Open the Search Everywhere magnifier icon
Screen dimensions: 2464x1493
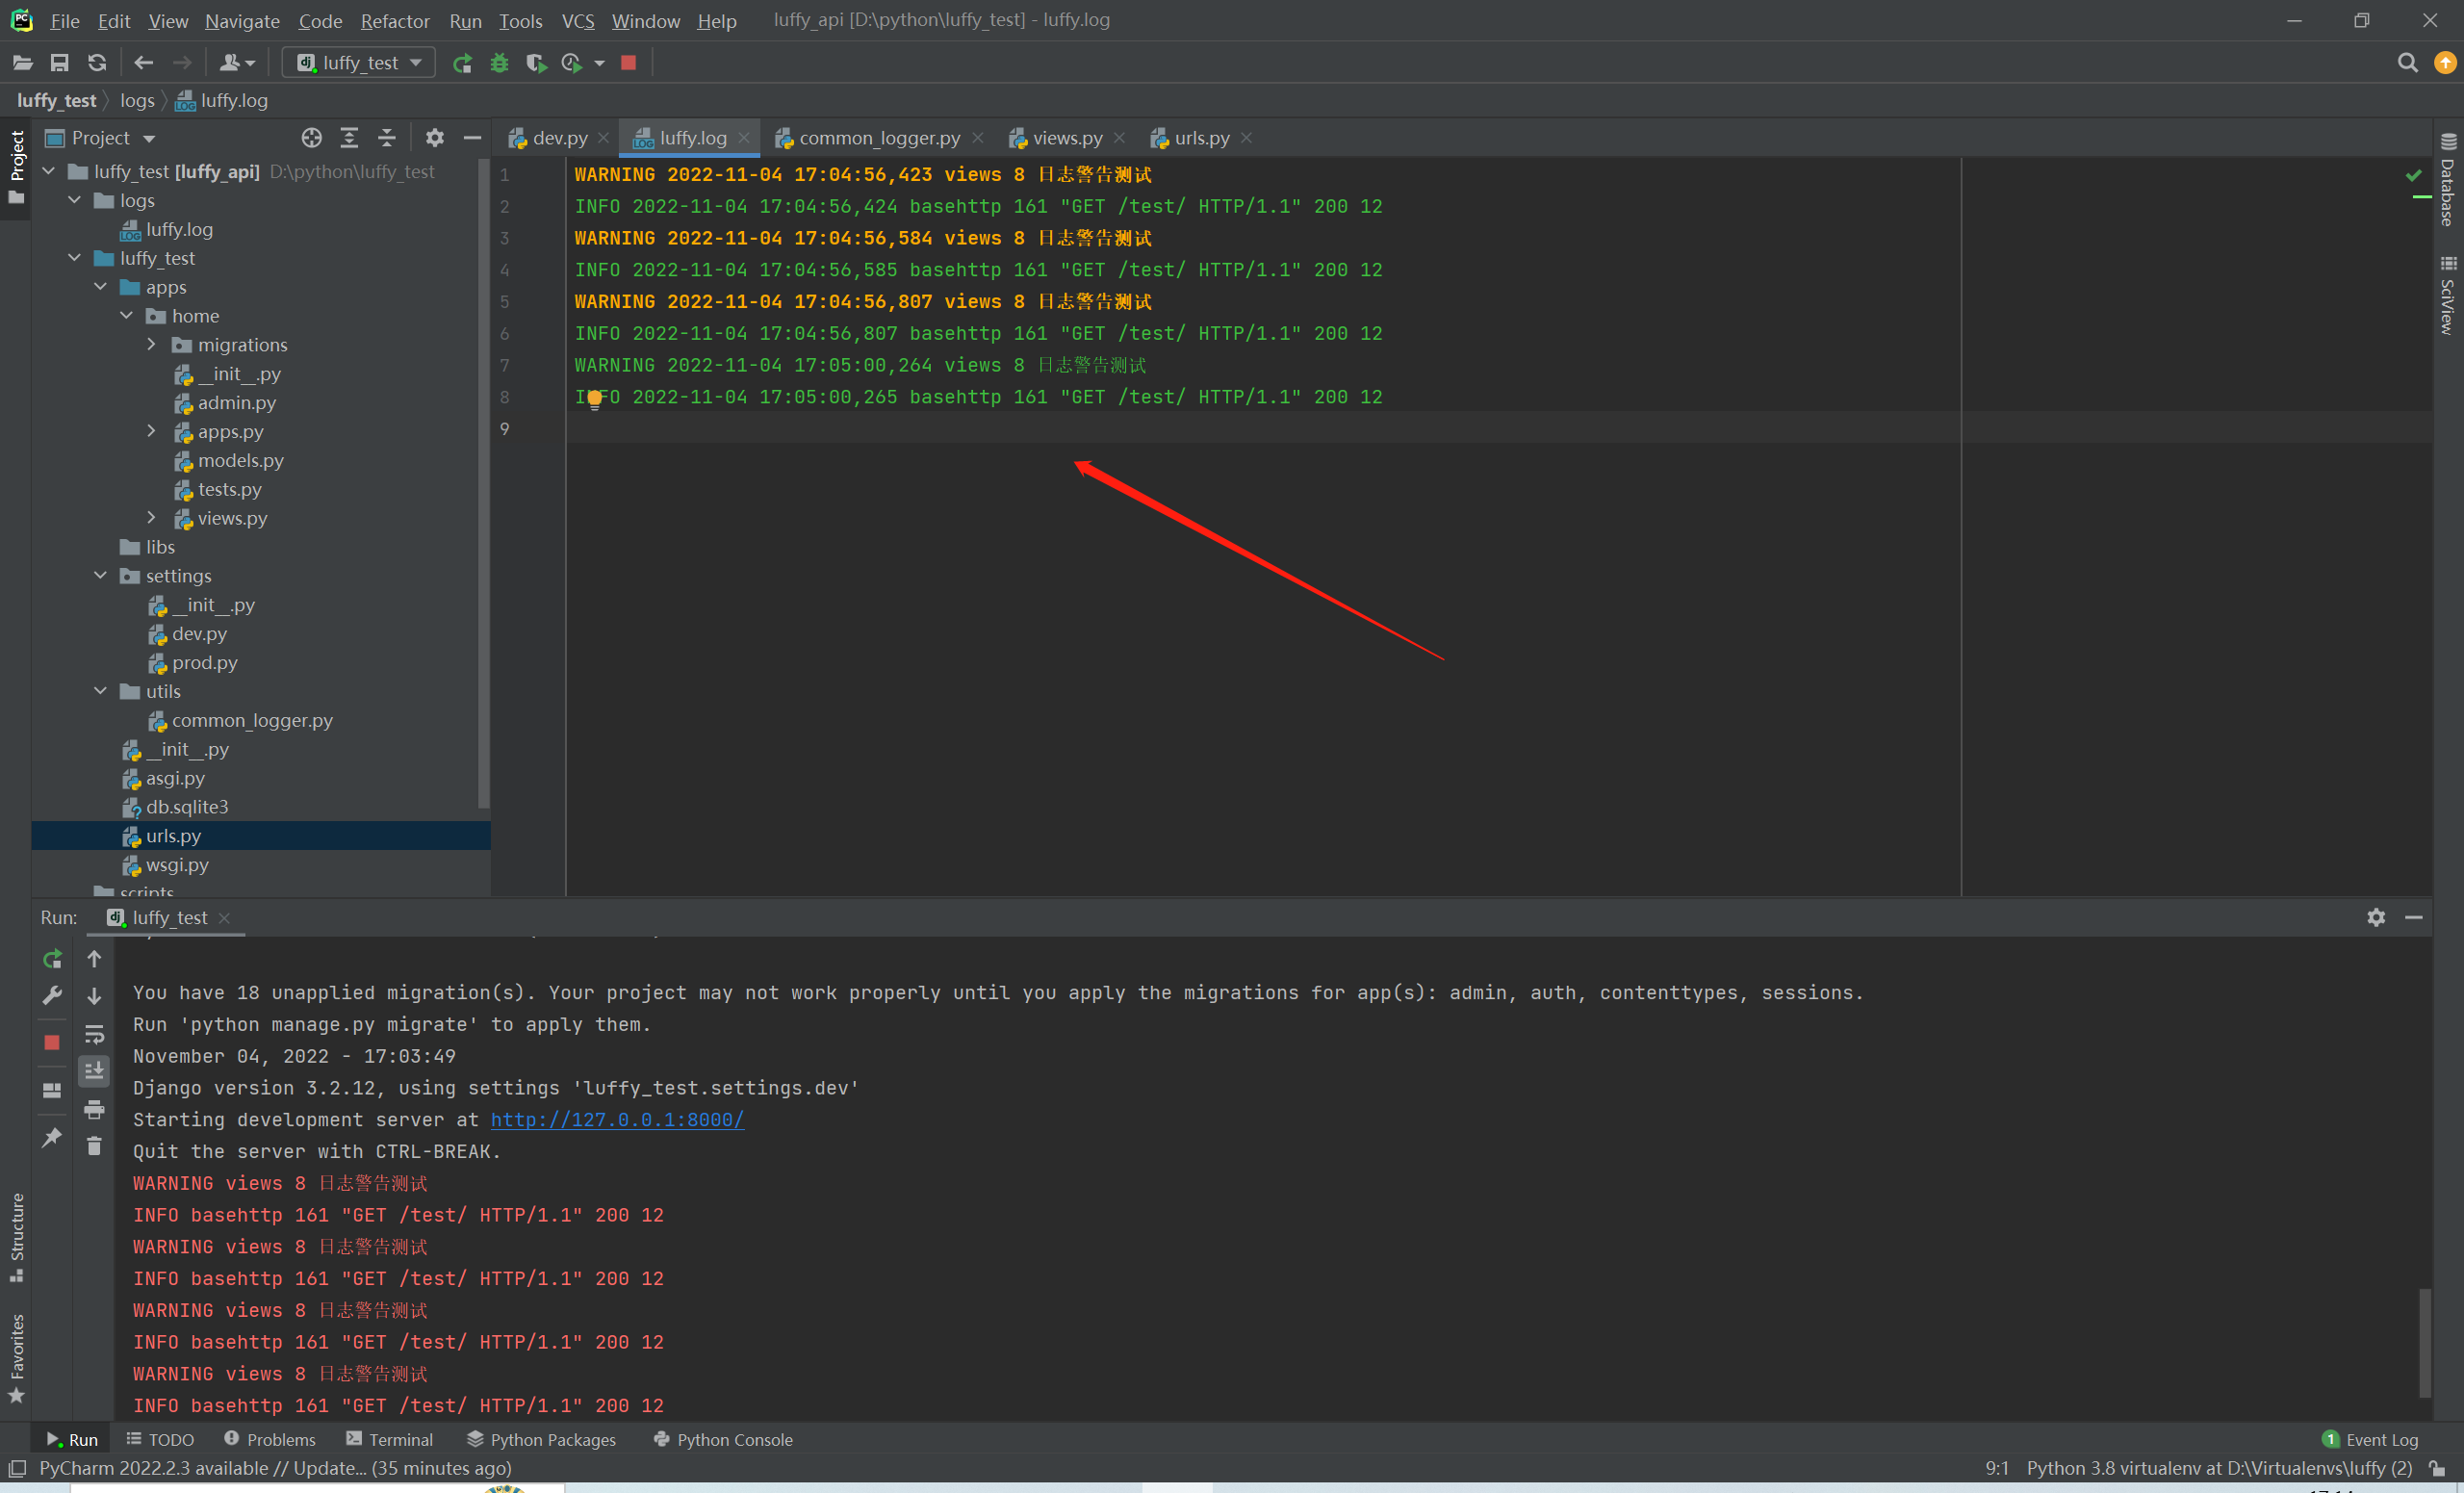2408,63
